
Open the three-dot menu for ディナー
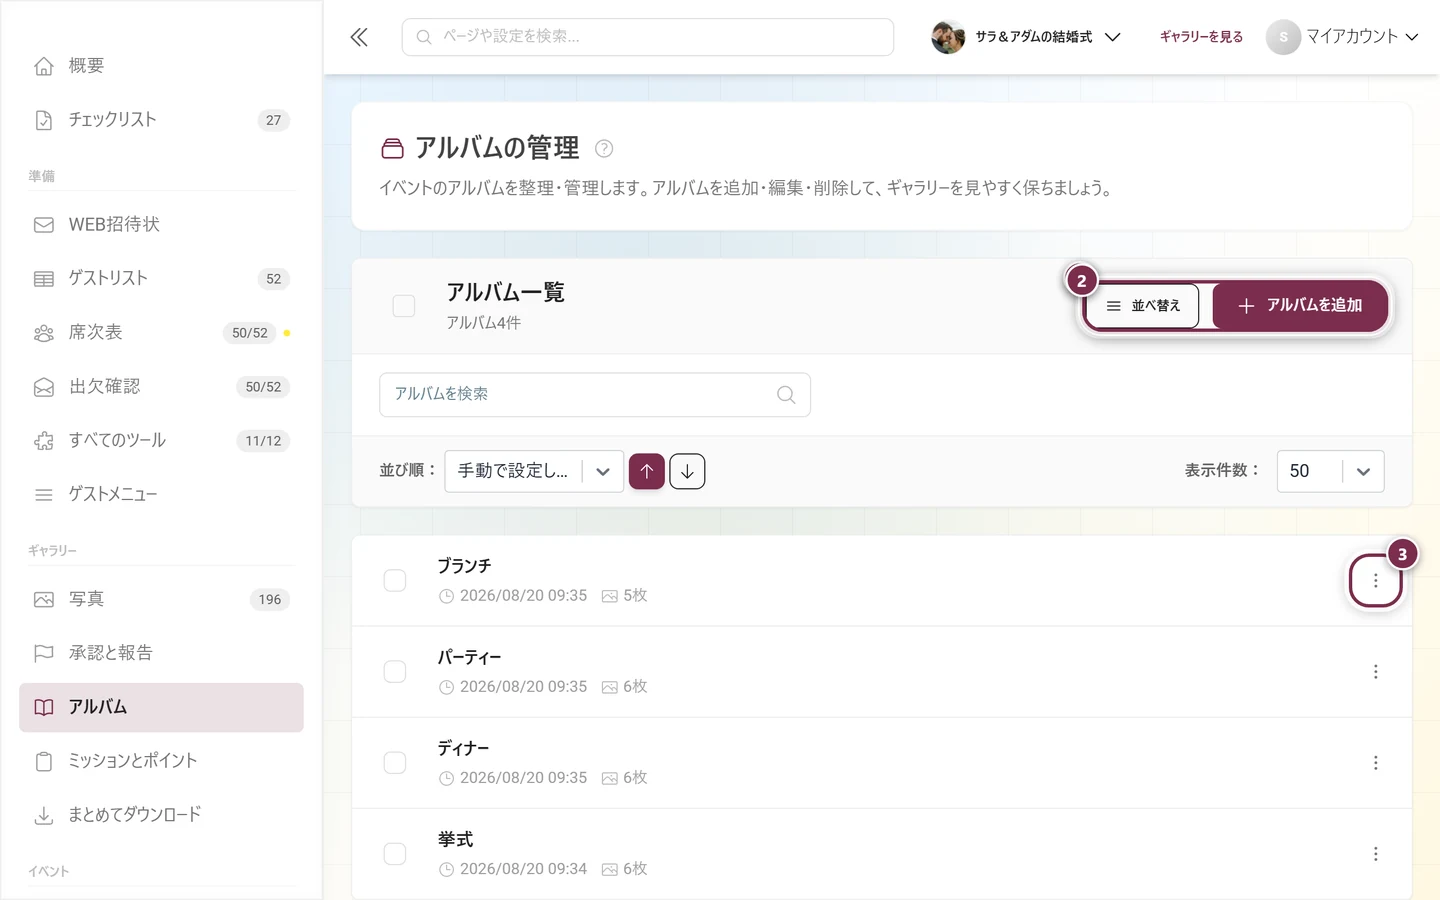1376,763
